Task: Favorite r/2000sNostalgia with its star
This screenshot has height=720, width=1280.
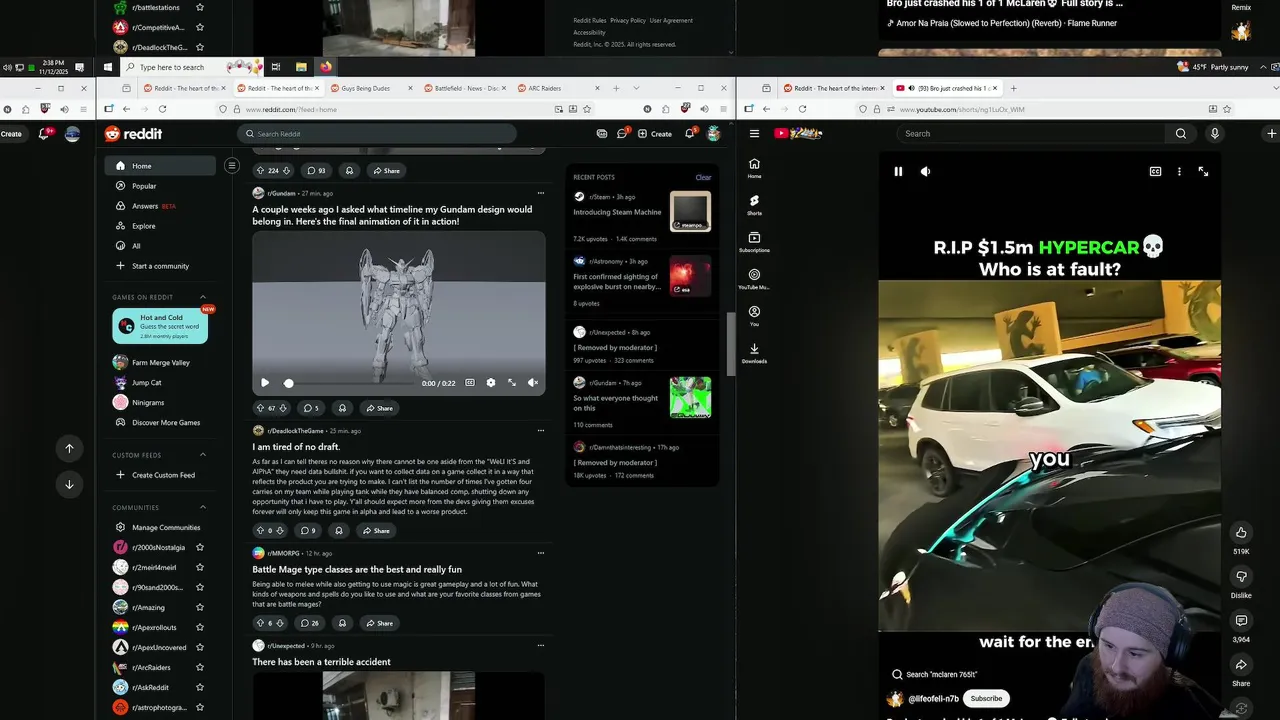Action: 200,547
